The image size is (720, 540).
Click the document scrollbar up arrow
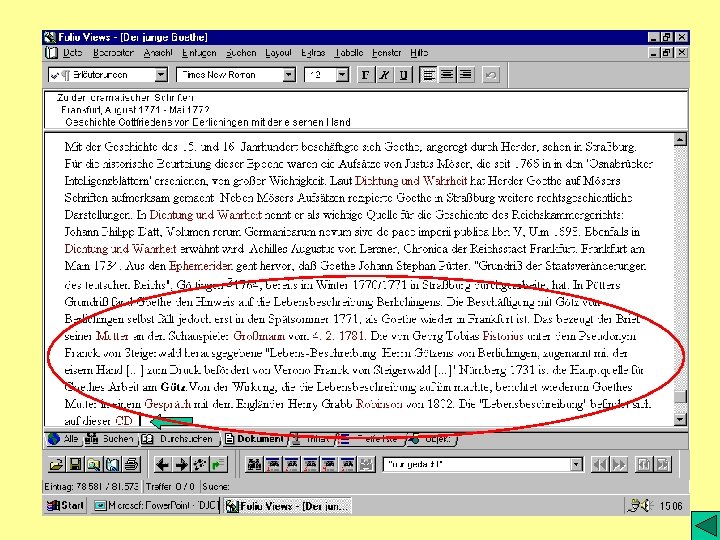[x=680, y=139]
